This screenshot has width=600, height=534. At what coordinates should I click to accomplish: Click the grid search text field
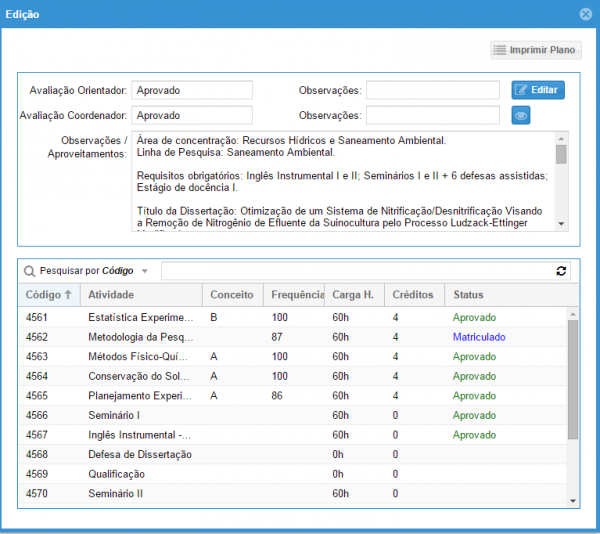click(357, 271)
